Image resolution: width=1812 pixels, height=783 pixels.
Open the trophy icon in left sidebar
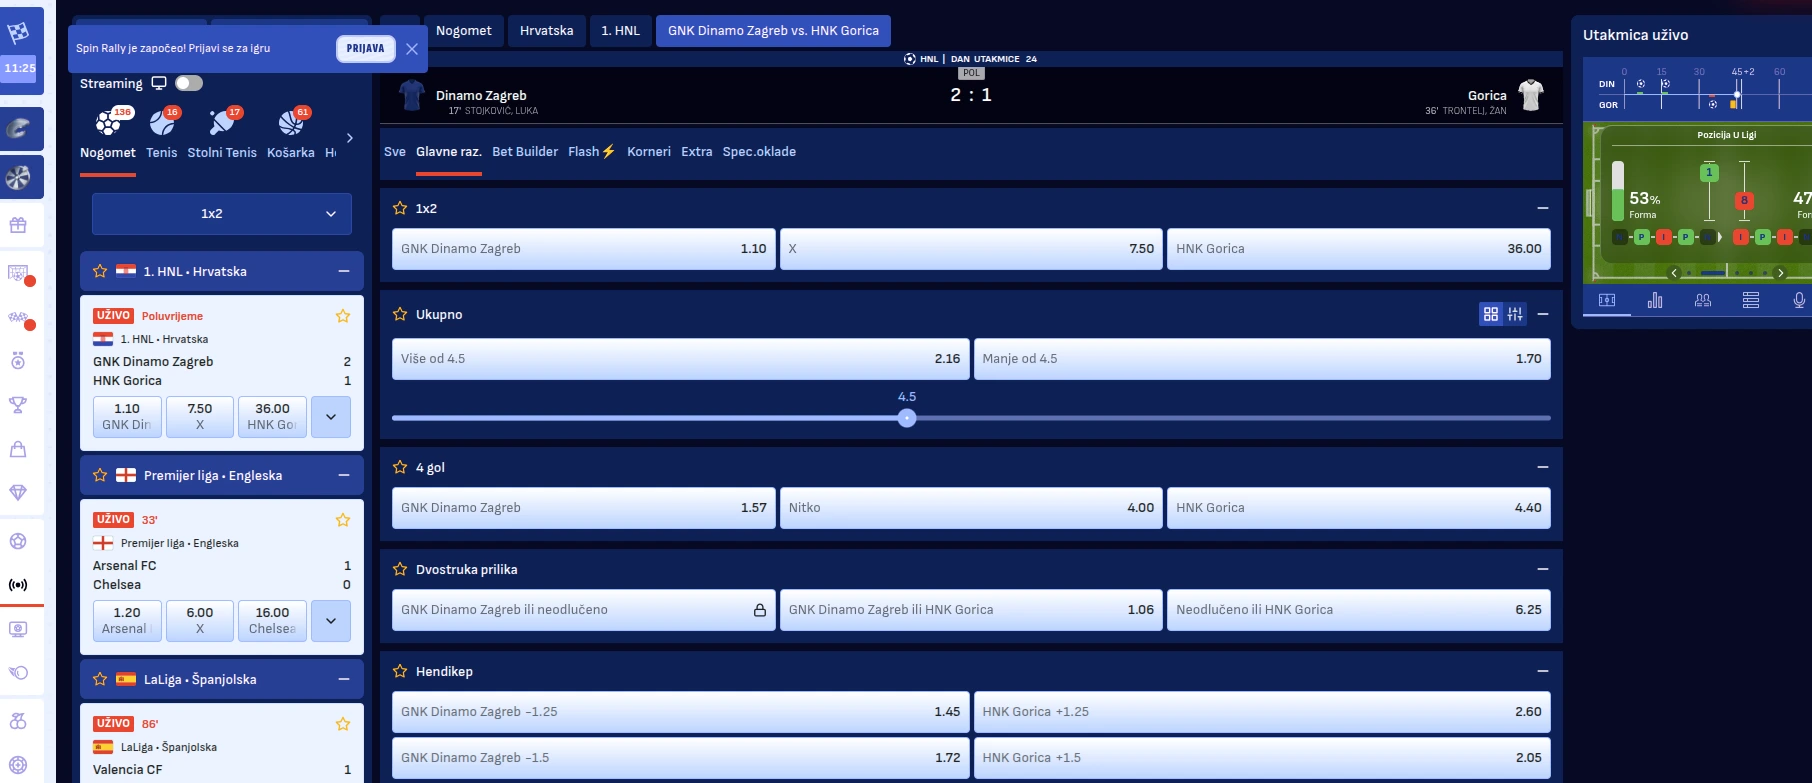click(x=18, y=405)
